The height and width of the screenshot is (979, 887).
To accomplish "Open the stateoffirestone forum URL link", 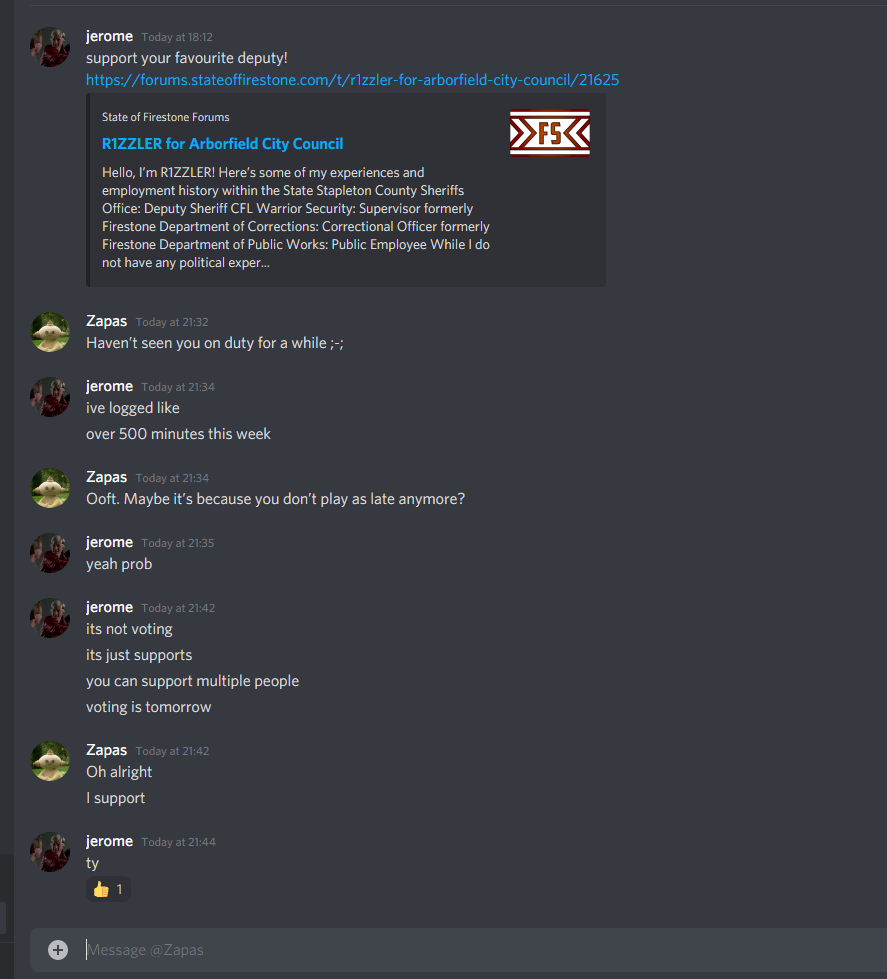I will [352, 80].
